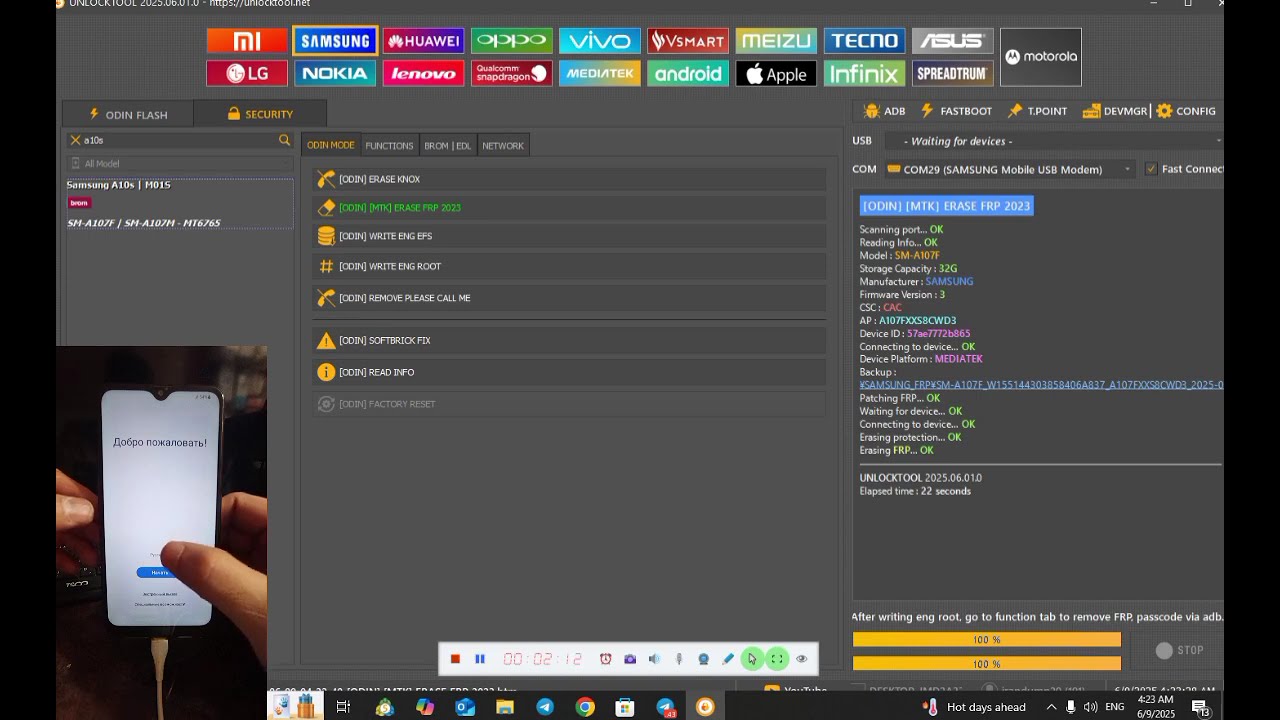
Task: Open the USB waiting for devices dropdown
Action: coord(1055,141)
